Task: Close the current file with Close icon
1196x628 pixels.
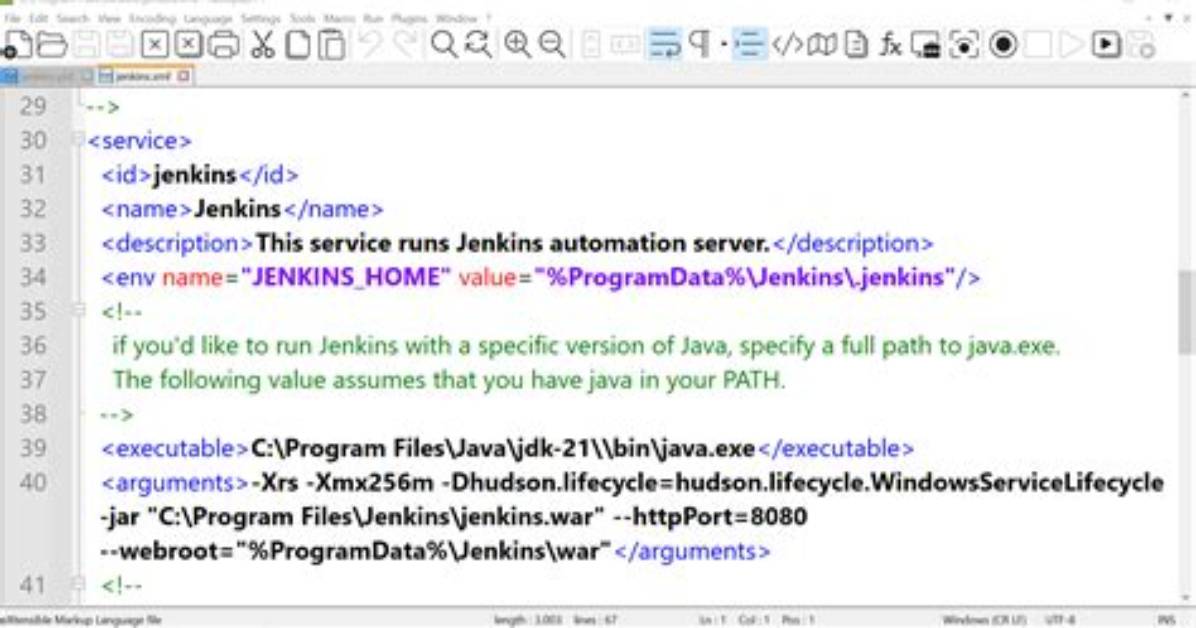Action: point(154,45)
